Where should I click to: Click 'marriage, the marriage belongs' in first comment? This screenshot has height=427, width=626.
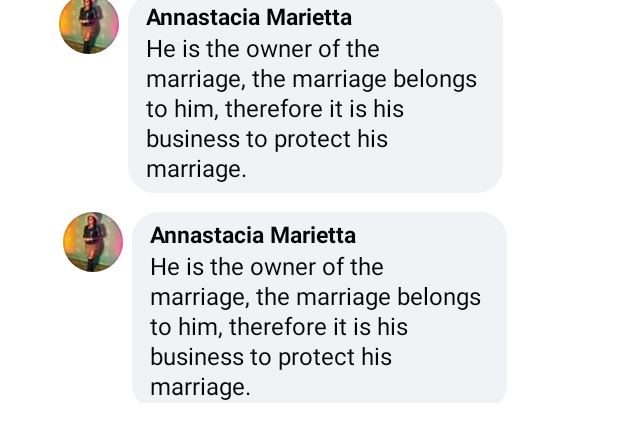pos(311,79)
